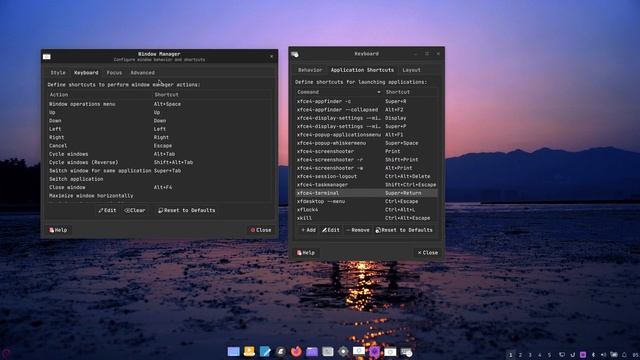Select 'Maximize window horizontally' row

[x=160, y=196]
